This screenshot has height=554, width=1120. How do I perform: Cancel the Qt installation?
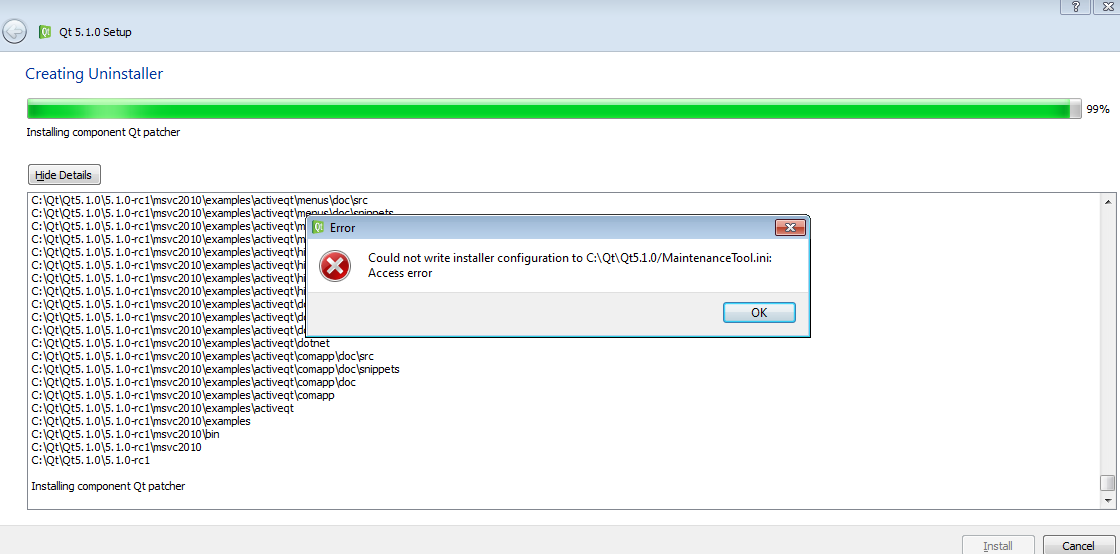[x=1078, y=545]
